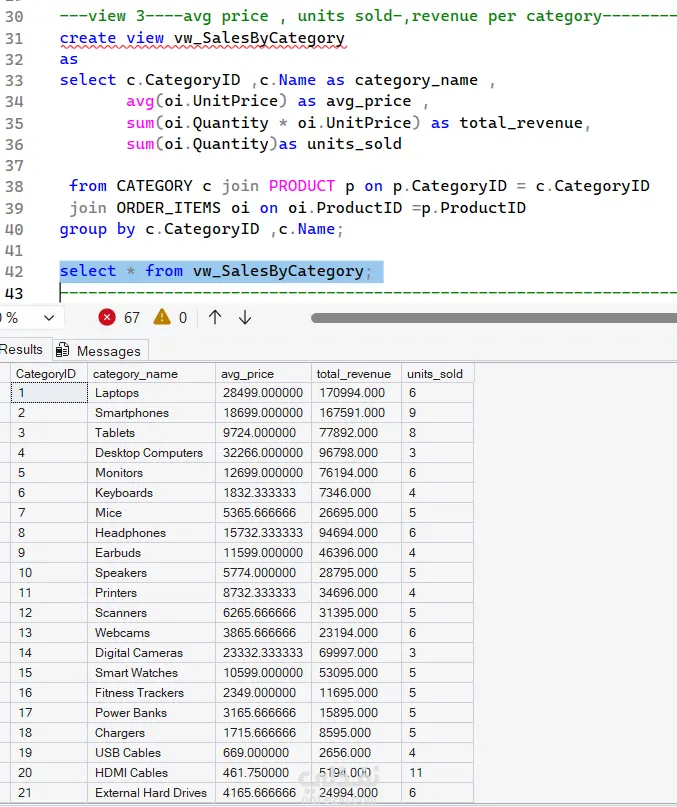
Task: Click the row selector for CategoryID 1
Action: pyautogui.click(x=5, y=393)
